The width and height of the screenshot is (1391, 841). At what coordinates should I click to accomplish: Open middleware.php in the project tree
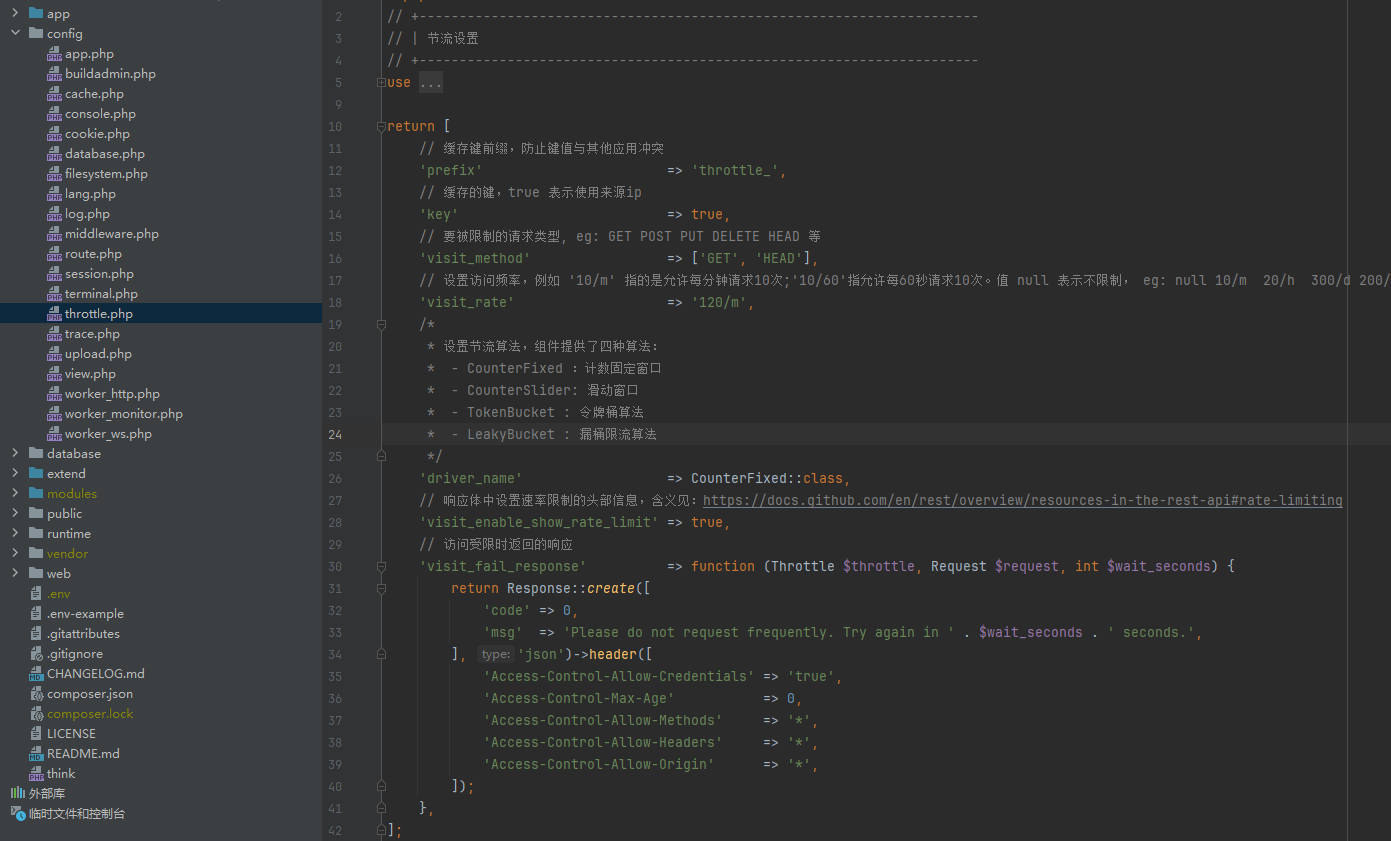pyautogui.click(x=111, y=234)
